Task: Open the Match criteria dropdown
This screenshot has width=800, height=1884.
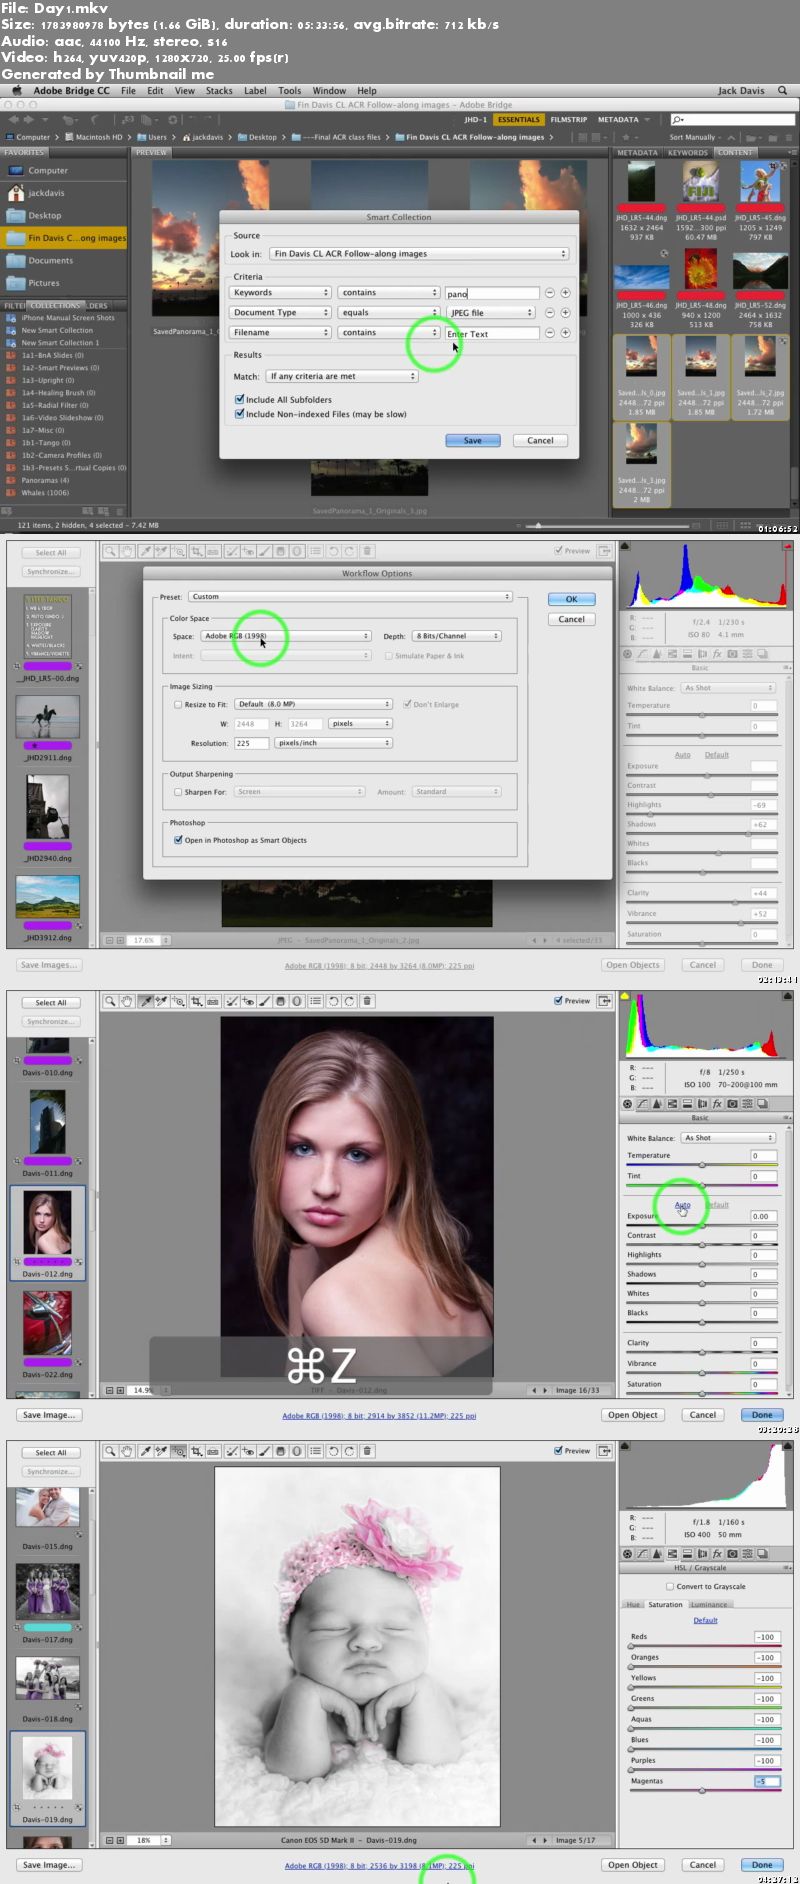Action: (x=342, y=377)
